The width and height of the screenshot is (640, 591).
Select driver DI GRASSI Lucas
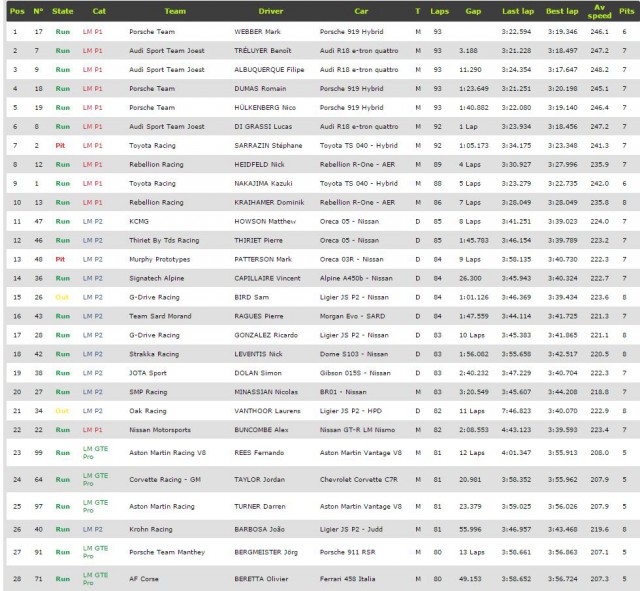pyautogui.click(x=263, y=127)
